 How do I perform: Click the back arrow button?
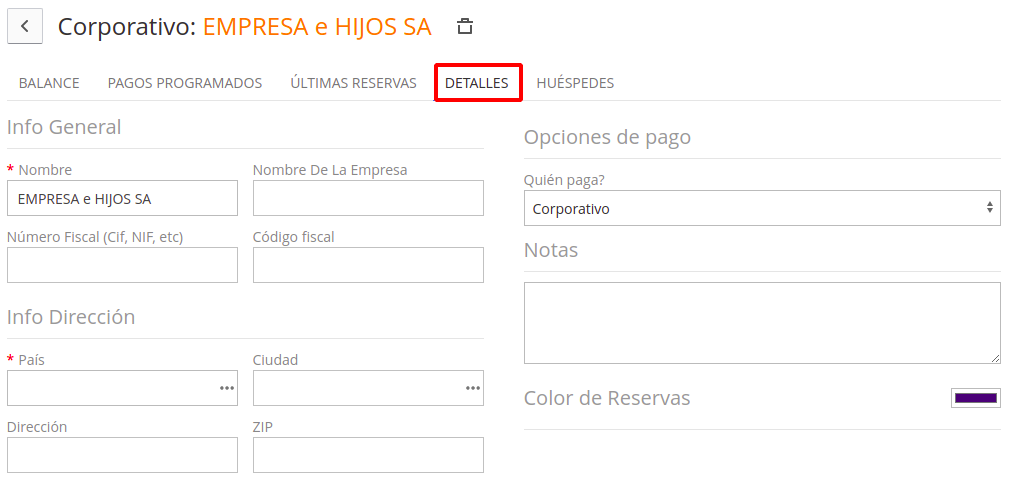pos(25,26)
